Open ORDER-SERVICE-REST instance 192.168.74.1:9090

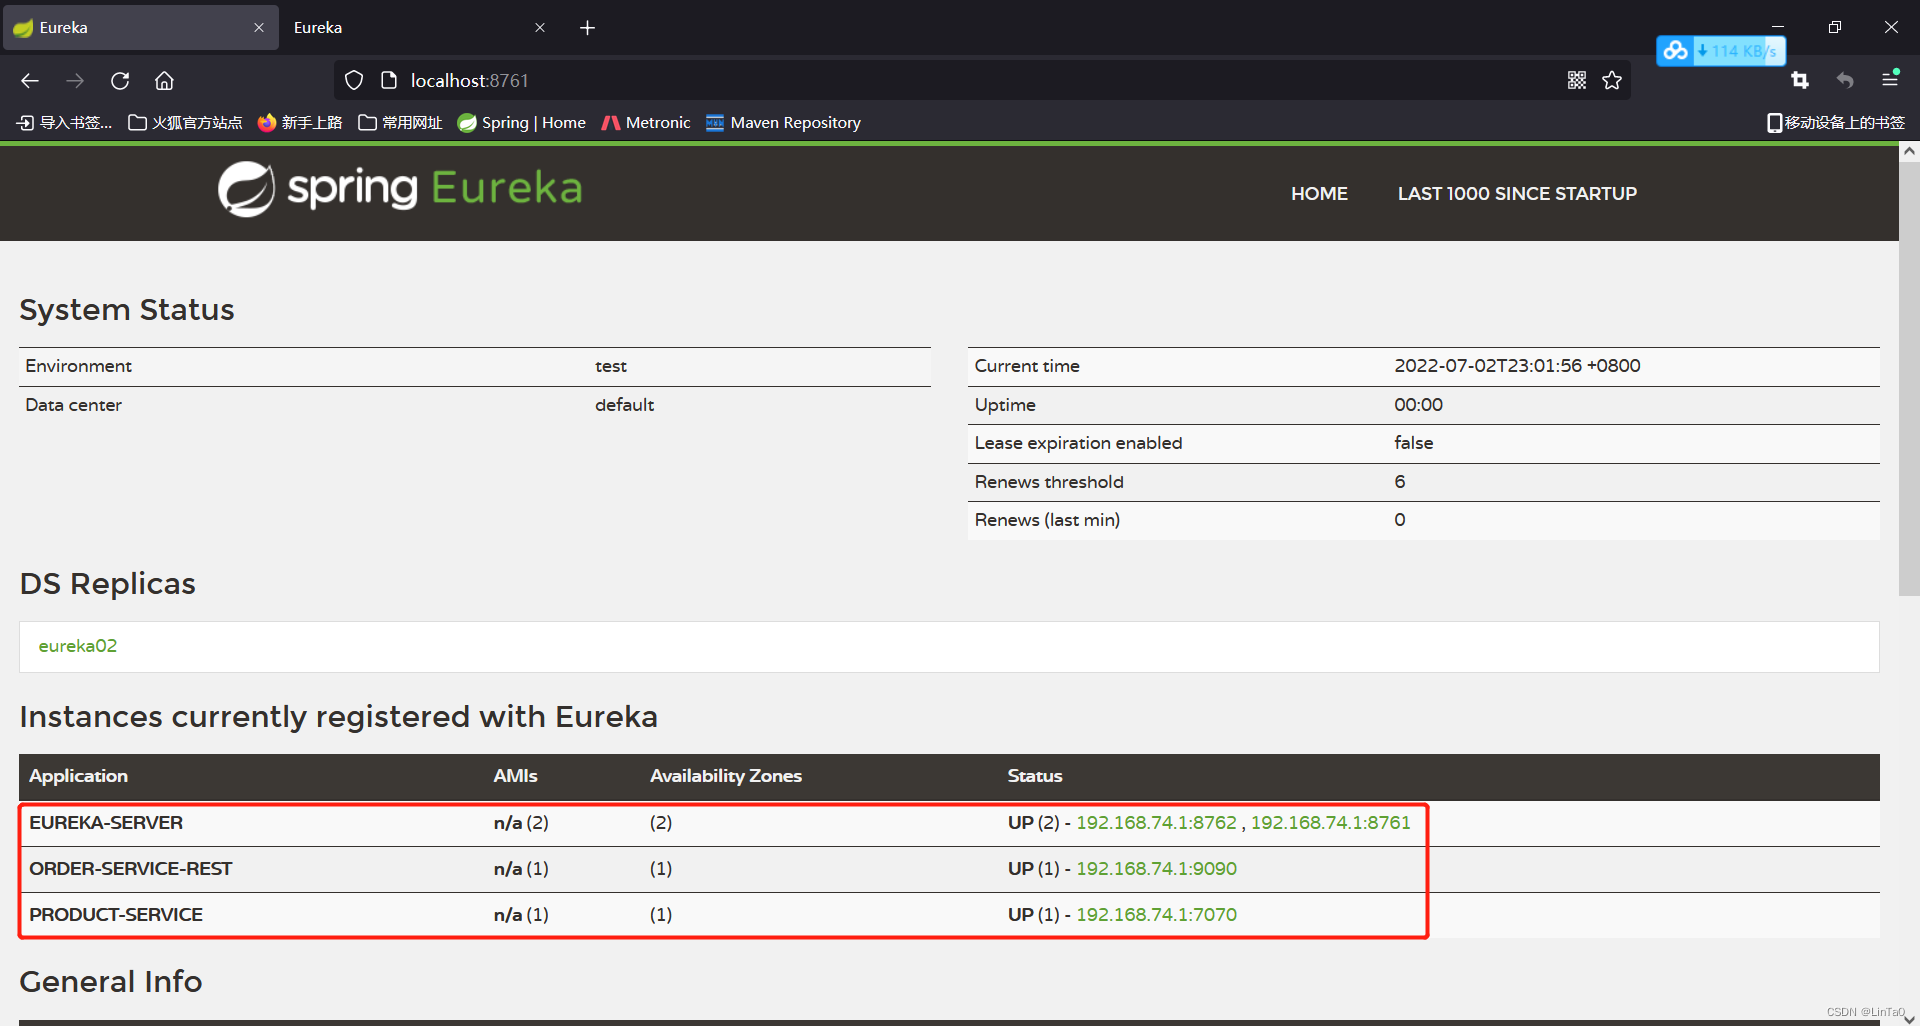pos(1156,869)
